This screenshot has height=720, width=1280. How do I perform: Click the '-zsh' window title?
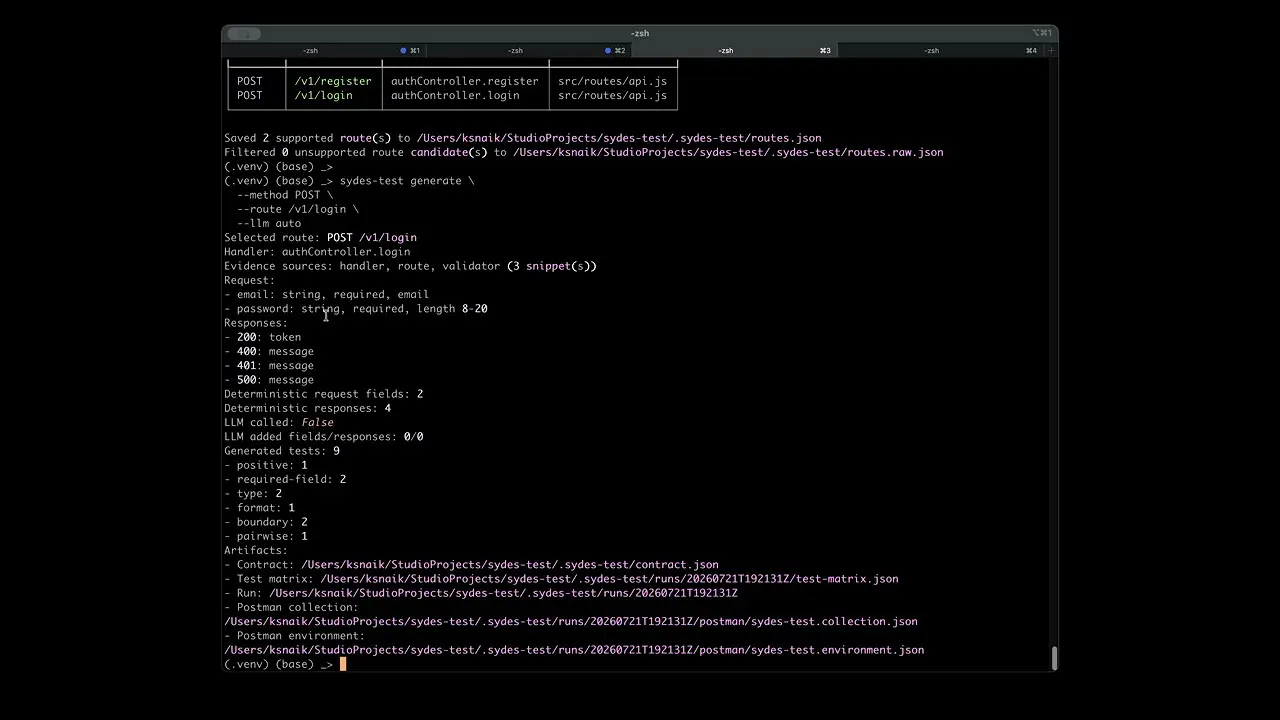tap(640, 33)
